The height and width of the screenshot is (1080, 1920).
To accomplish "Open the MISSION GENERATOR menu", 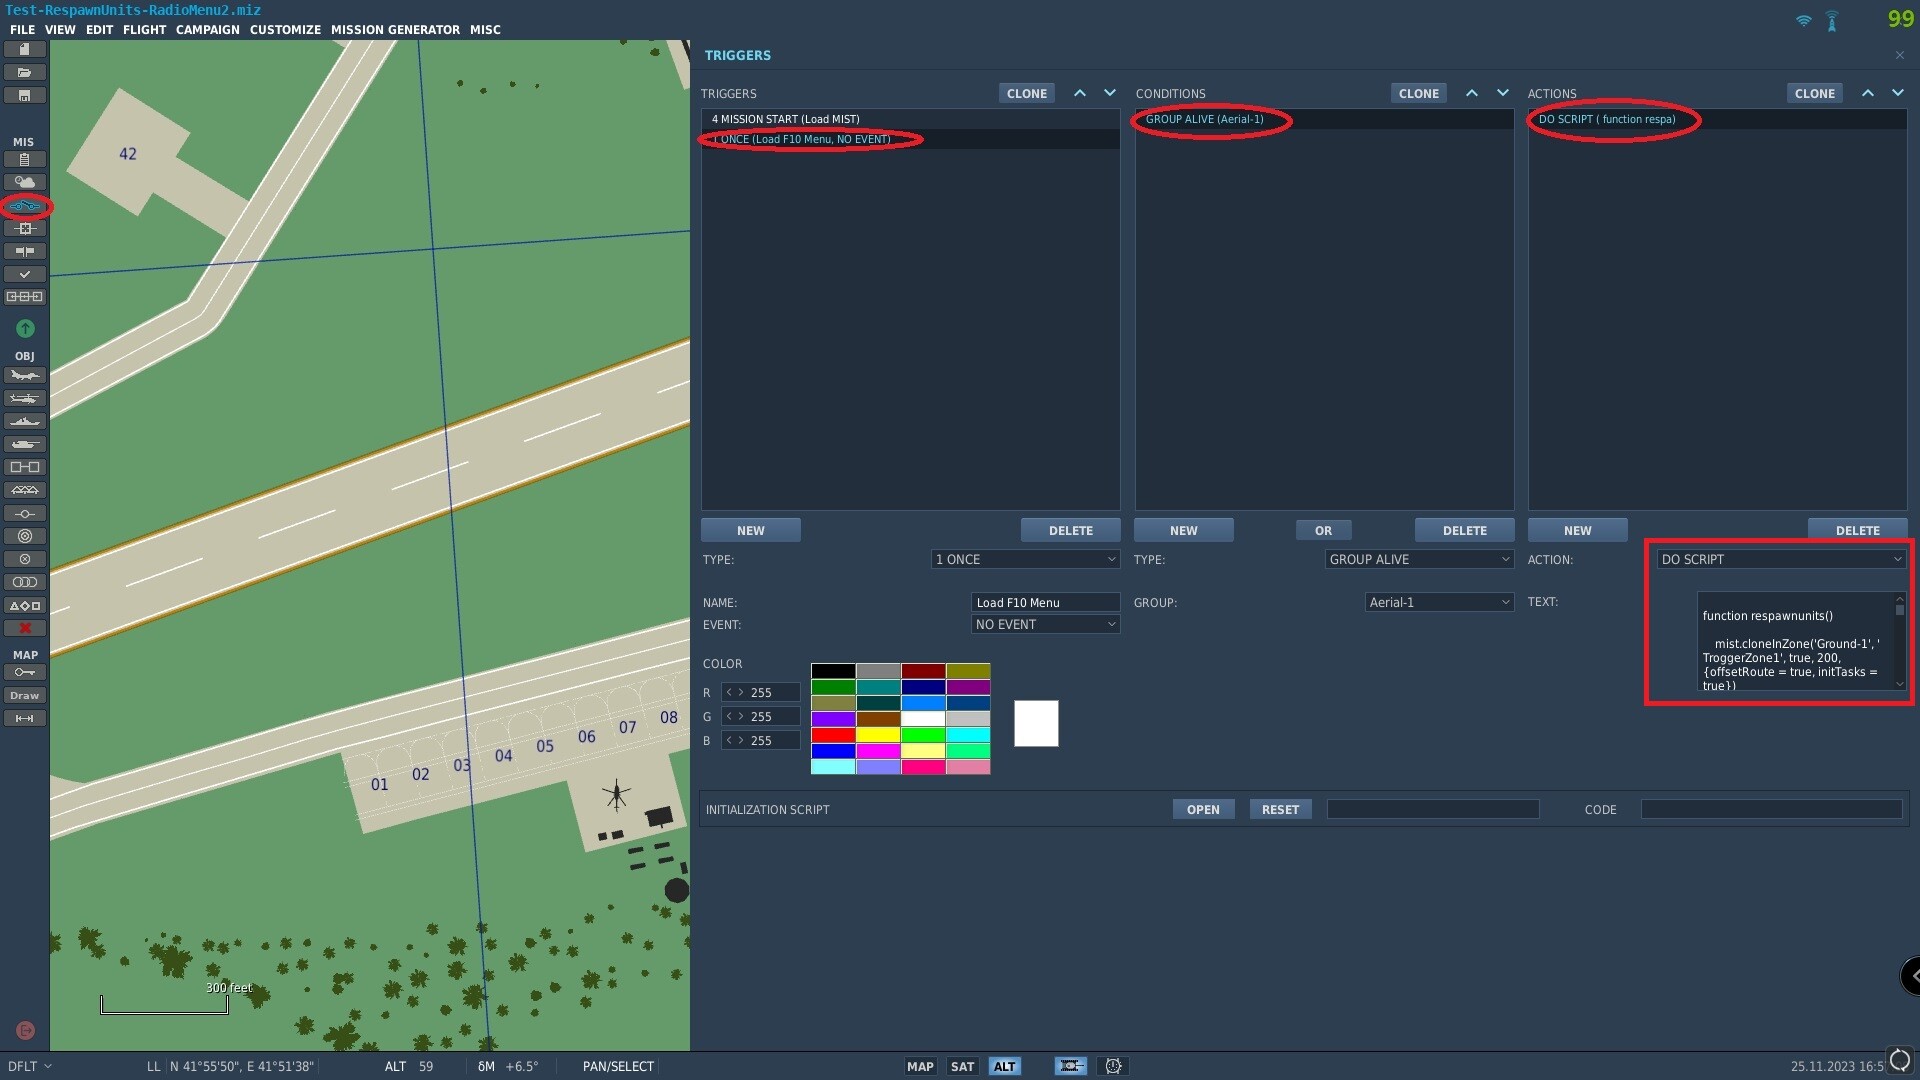I will pyautogui.click(x=395, y=30).
